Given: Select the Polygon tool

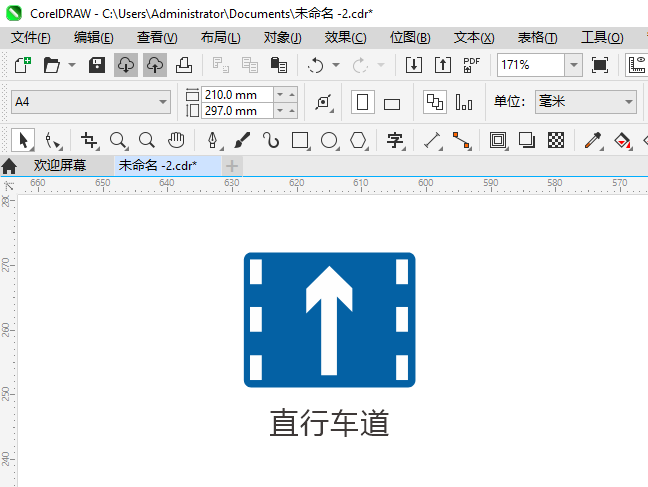Looking at the screenshot, I should pos(359,141).
